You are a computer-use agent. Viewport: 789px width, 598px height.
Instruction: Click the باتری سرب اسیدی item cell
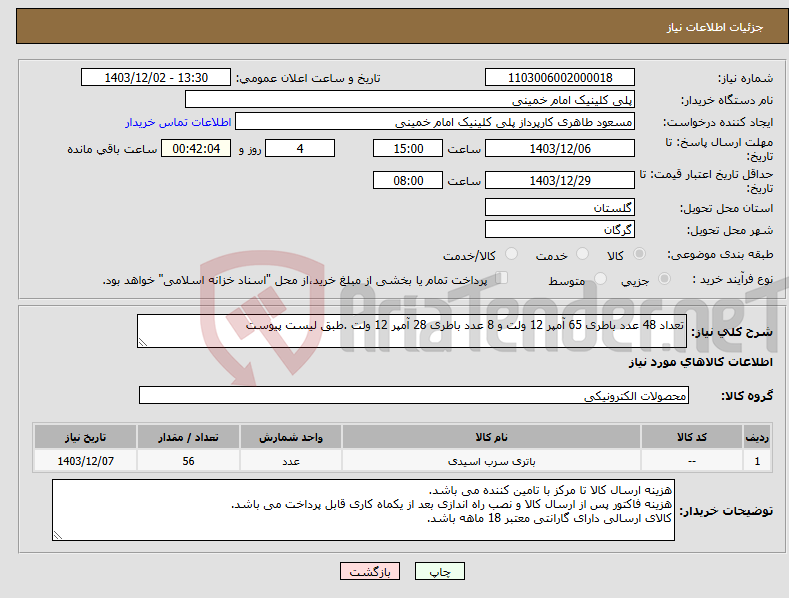pyautogui.click(x=491, y=461)
